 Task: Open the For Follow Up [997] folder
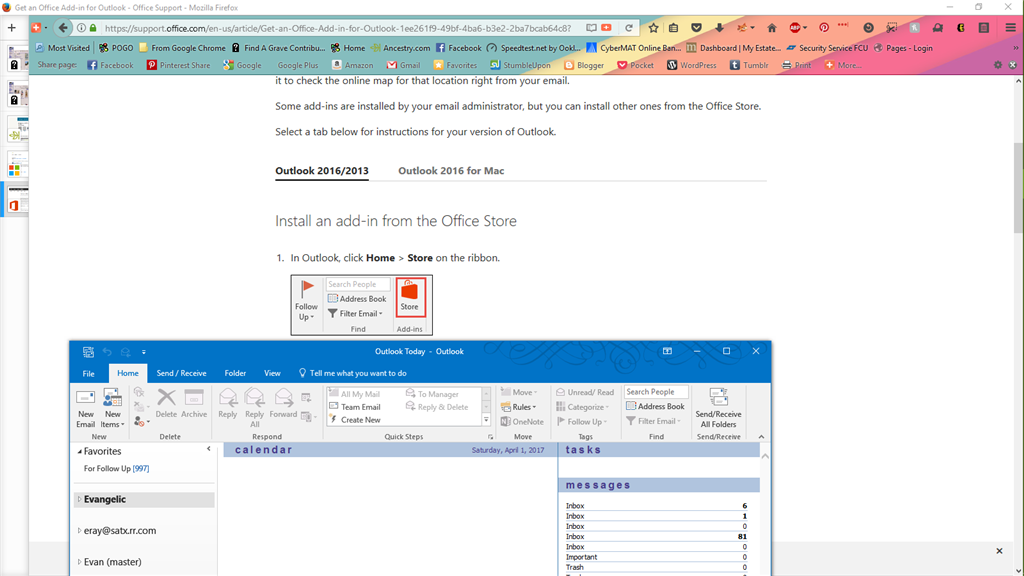(x=116, y=469)
